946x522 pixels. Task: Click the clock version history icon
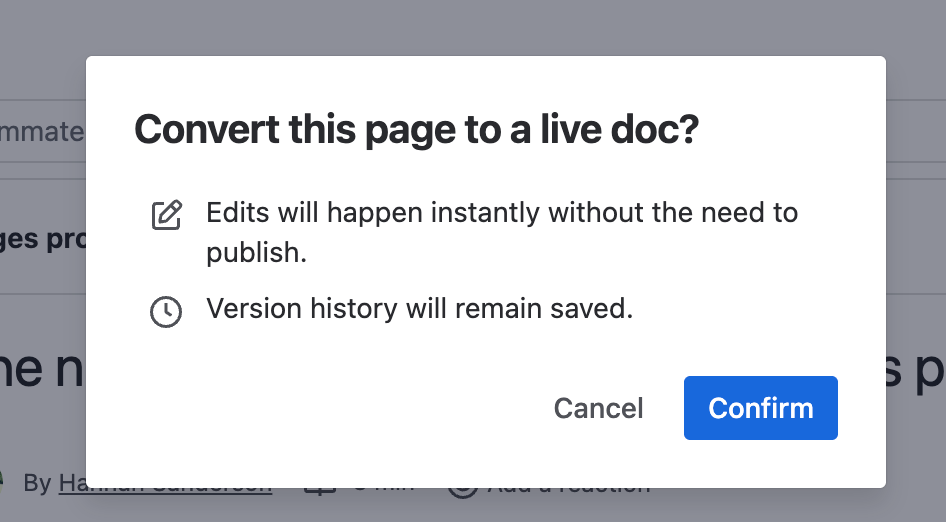[x=166, y=311]
